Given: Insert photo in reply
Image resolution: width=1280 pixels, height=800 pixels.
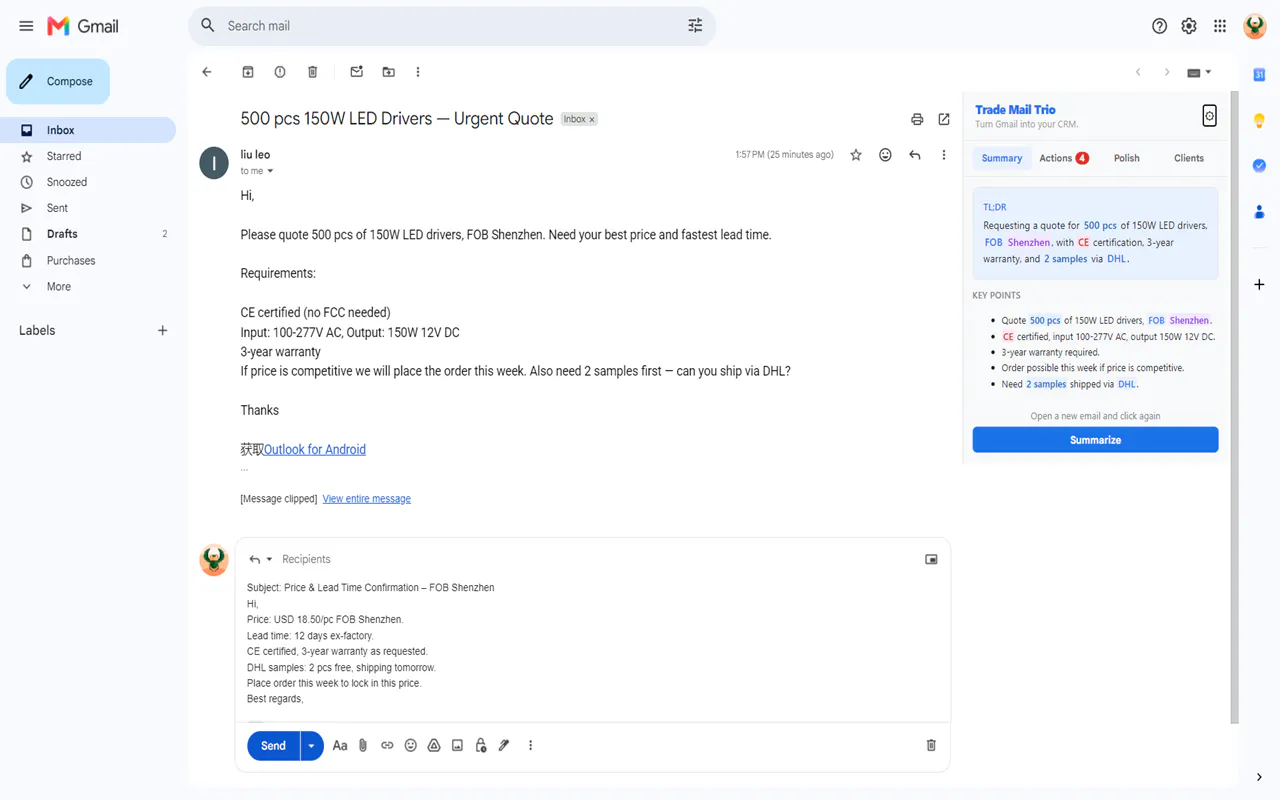Looking at the screenshot, I should coord(457,746).
